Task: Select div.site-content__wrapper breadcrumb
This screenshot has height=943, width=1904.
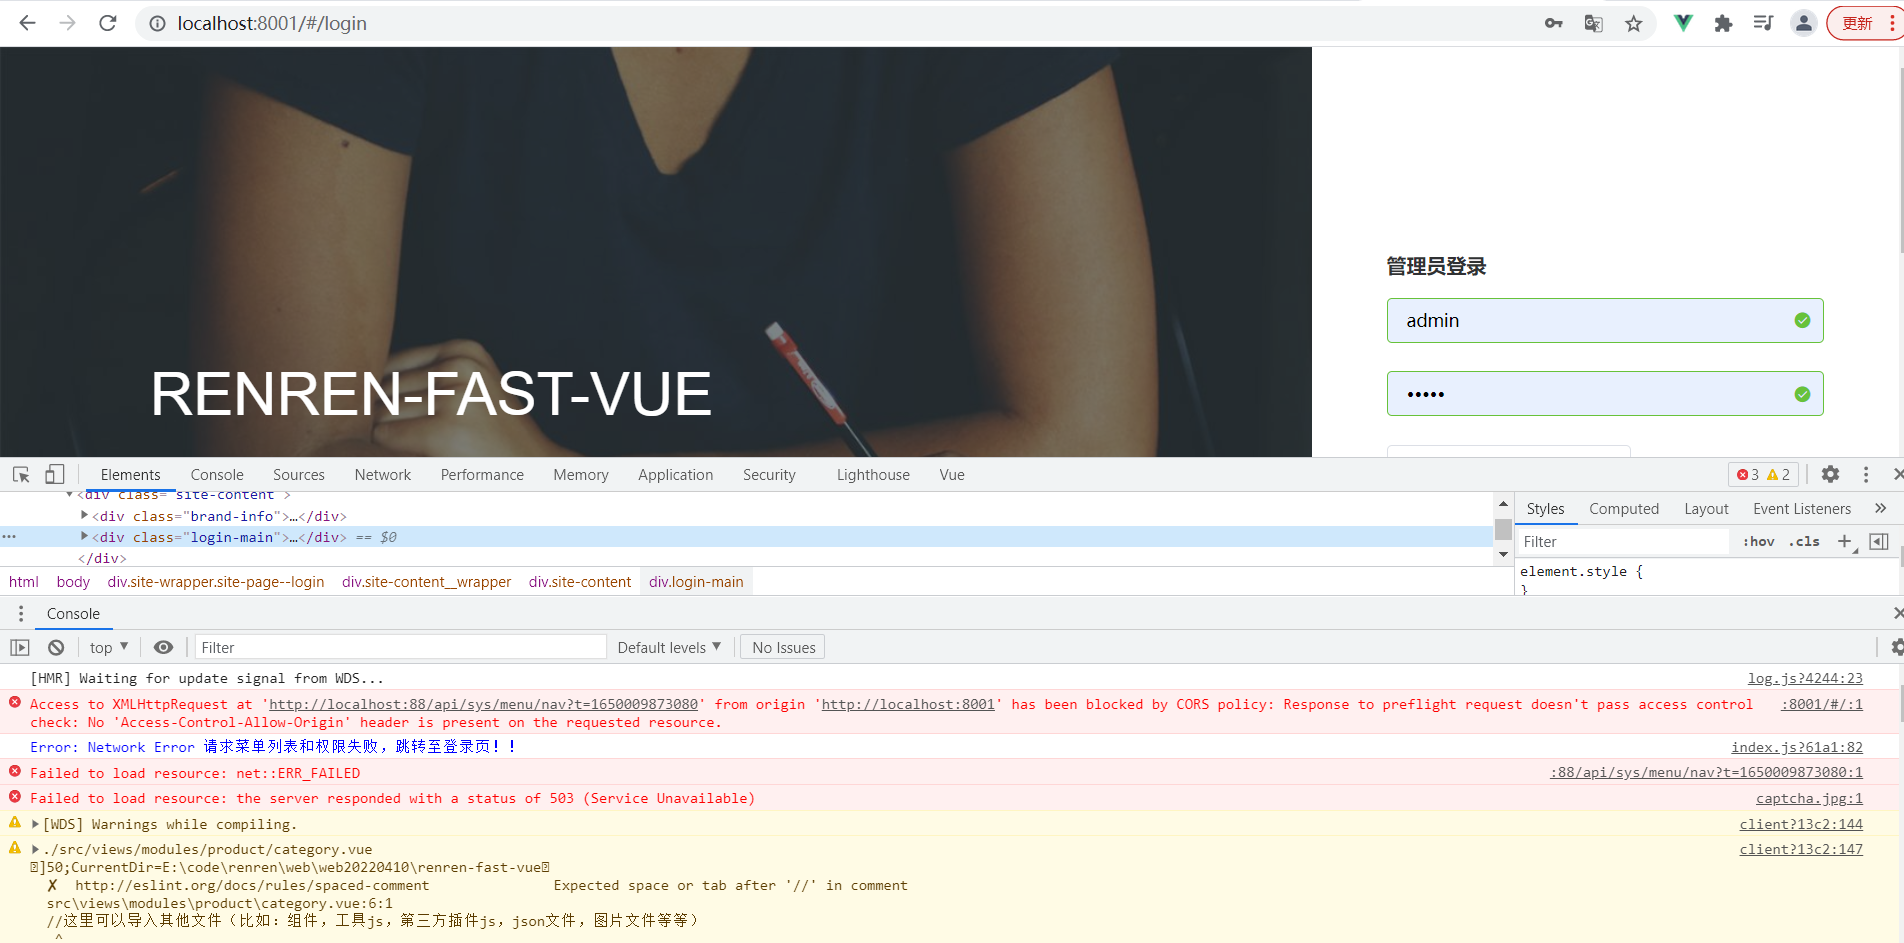Action: click(x=426, y=582)
